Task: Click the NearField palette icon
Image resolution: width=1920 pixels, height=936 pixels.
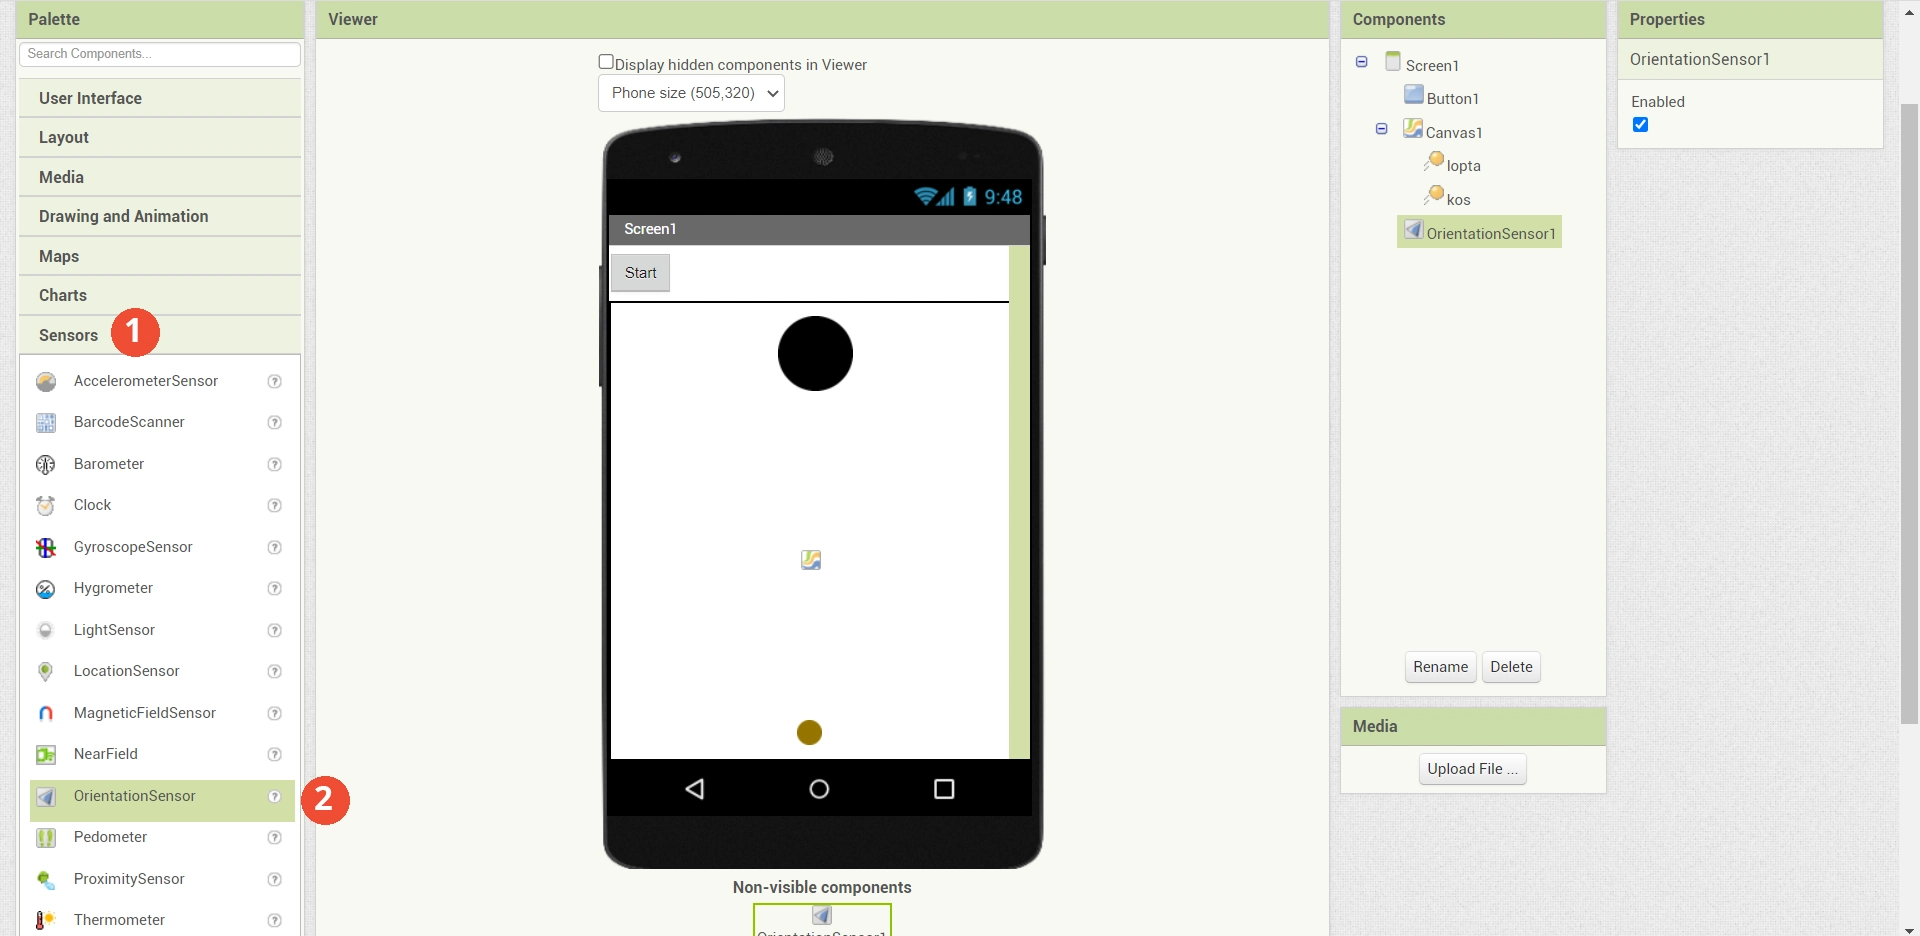Action: tap(46, 755)
